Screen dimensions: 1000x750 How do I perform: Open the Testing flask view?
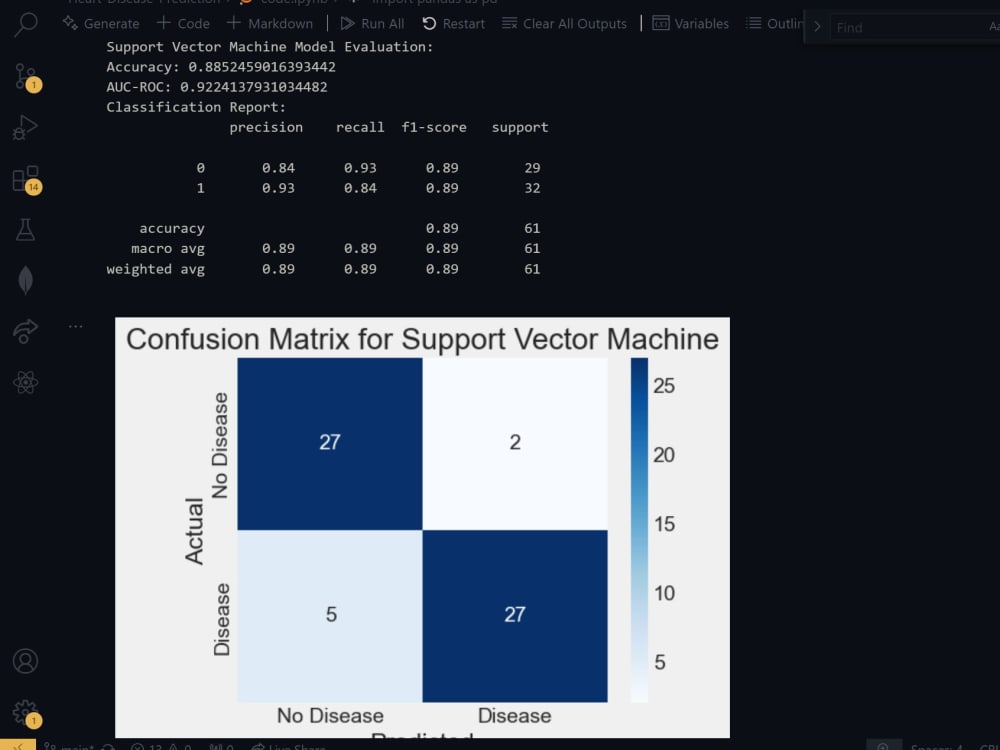click(26, 230)
